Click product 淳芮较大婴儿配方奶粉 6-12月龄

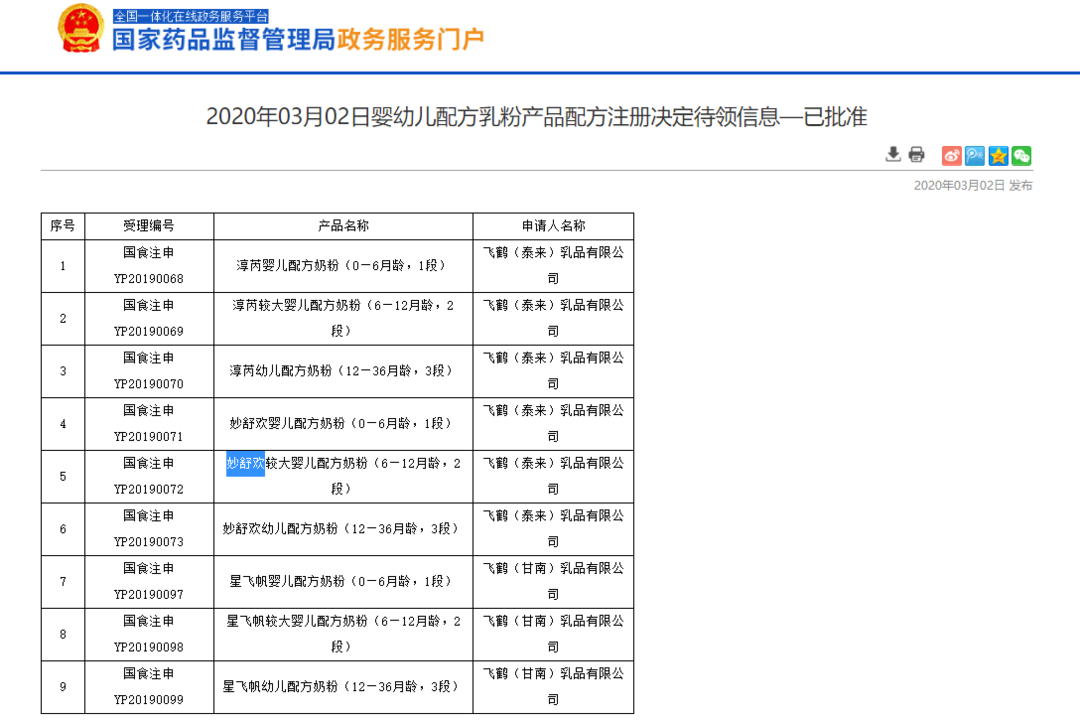343,318
